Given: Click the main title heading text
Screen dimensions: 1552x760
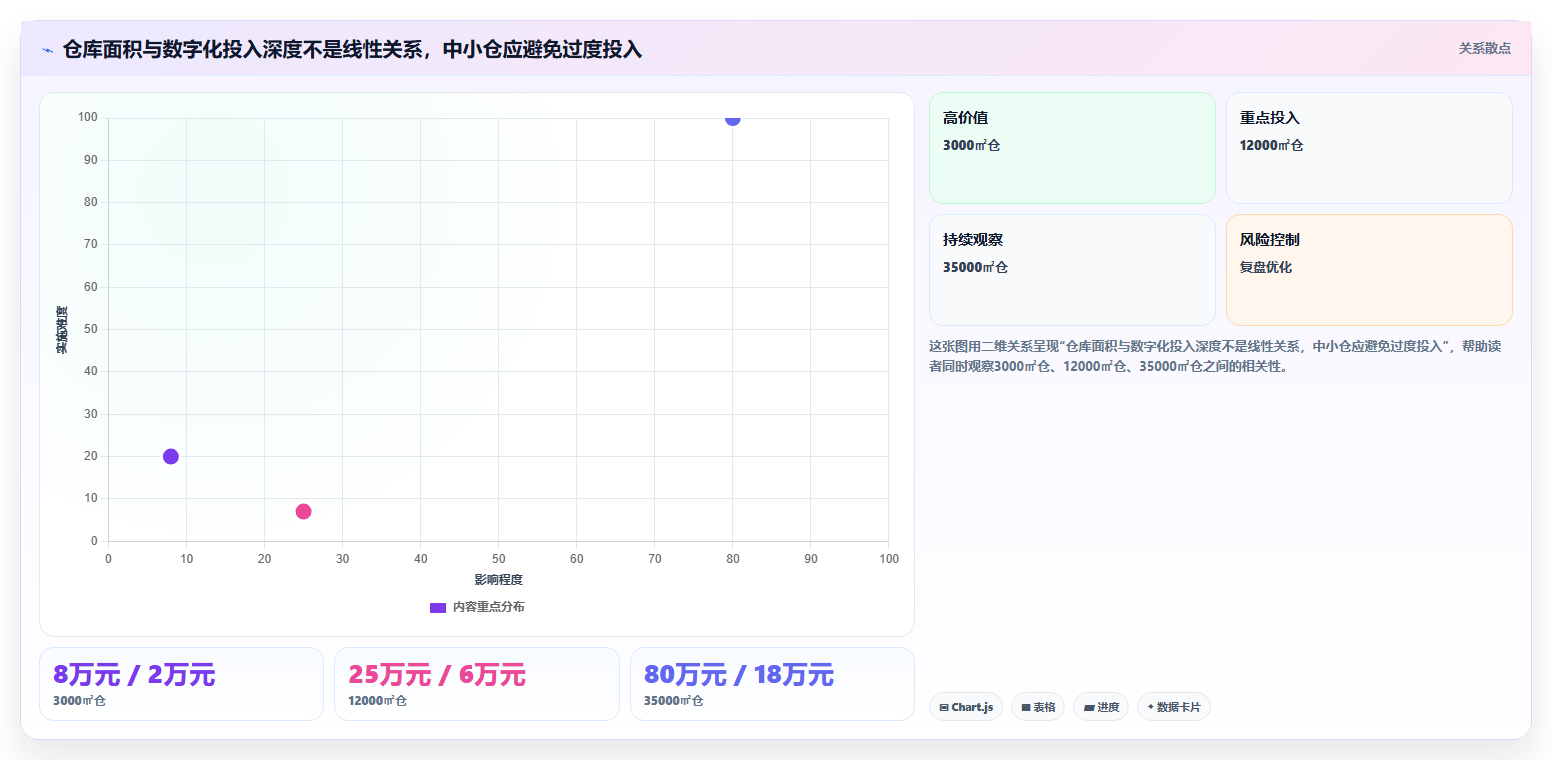Looking at the screenshot, I should 352,49.
